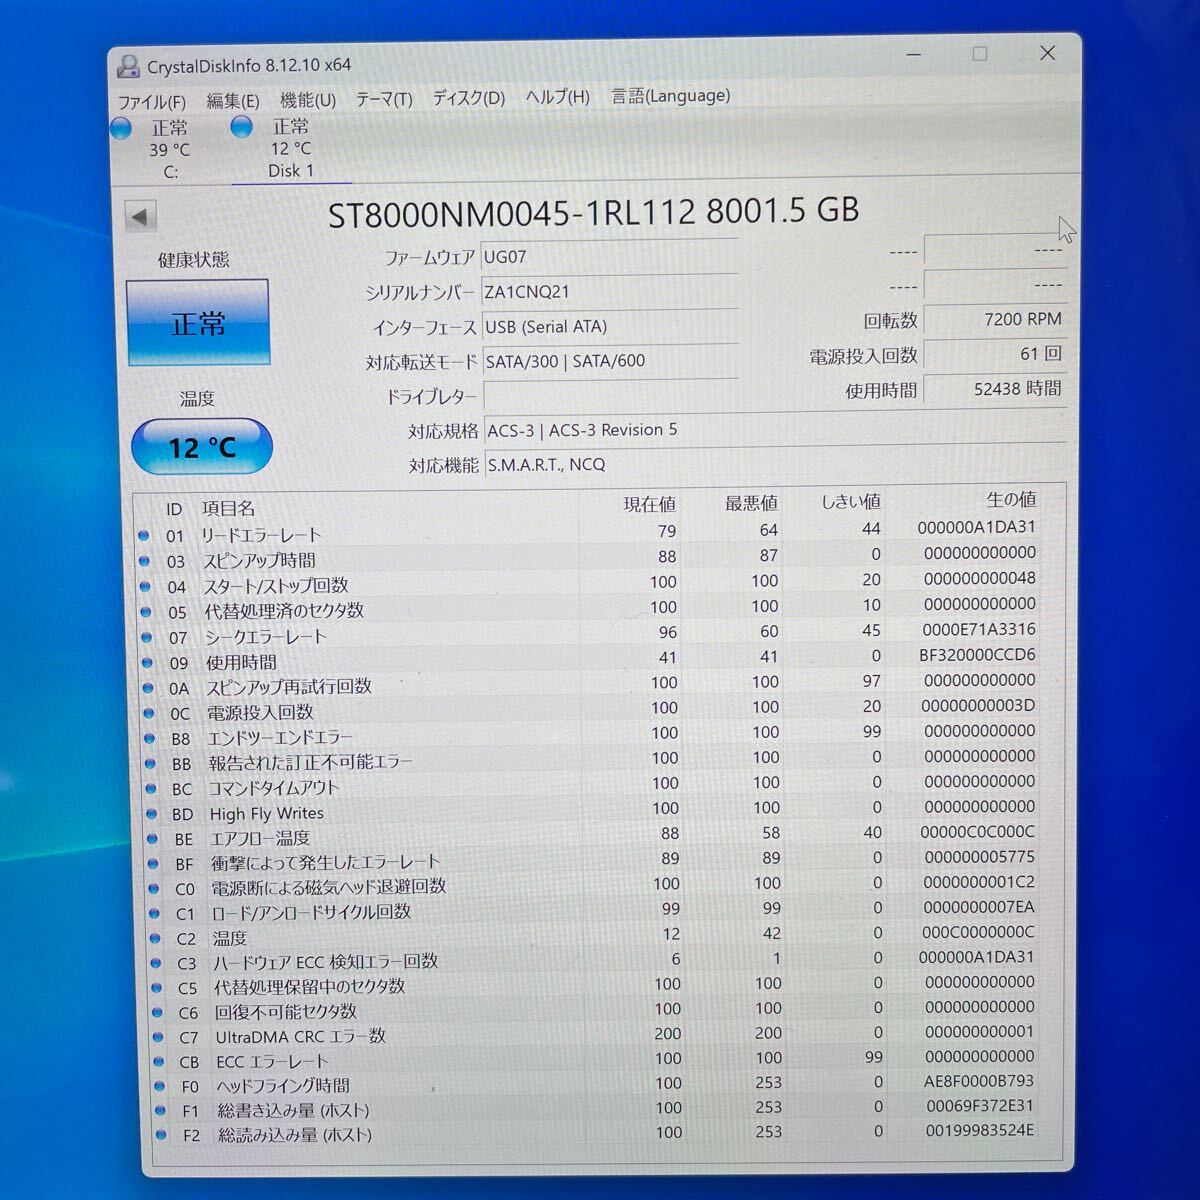Image resolution: width=1200 pixels, height=1200 pixels.
Task: Select the Disk 1 status tab
Action: coord(291,148)
